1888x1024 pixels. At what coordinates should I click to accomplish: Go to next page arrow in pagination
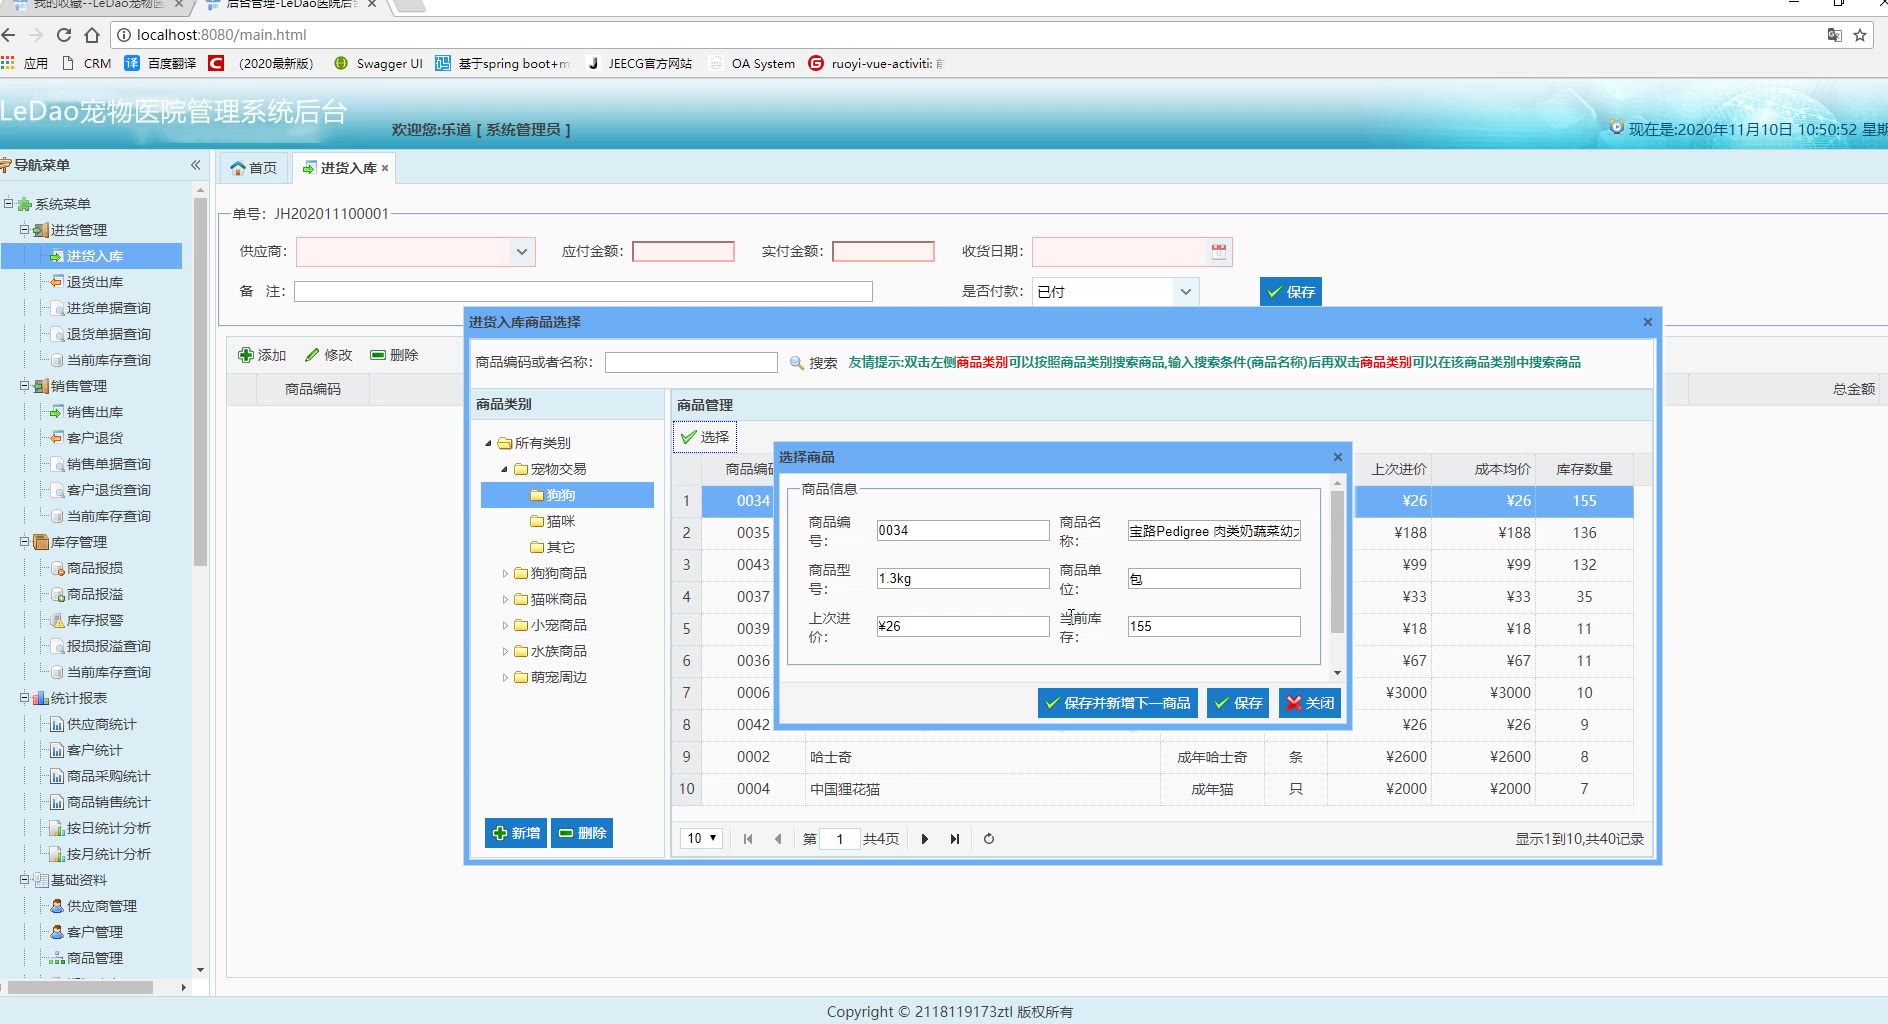pyautogui.click(x=925, y=839)
